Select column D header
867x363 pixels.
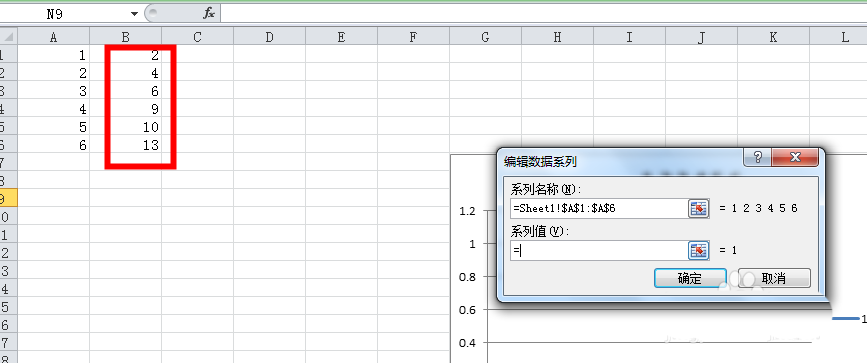click(x=269, y=37)
